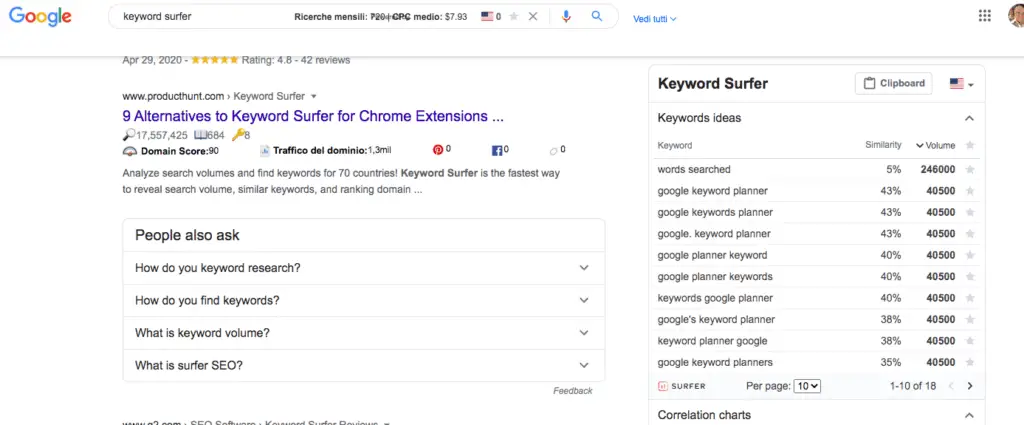Click the Facebook share count icon
Screen dimensions: 1024x425
click(496, 151)
